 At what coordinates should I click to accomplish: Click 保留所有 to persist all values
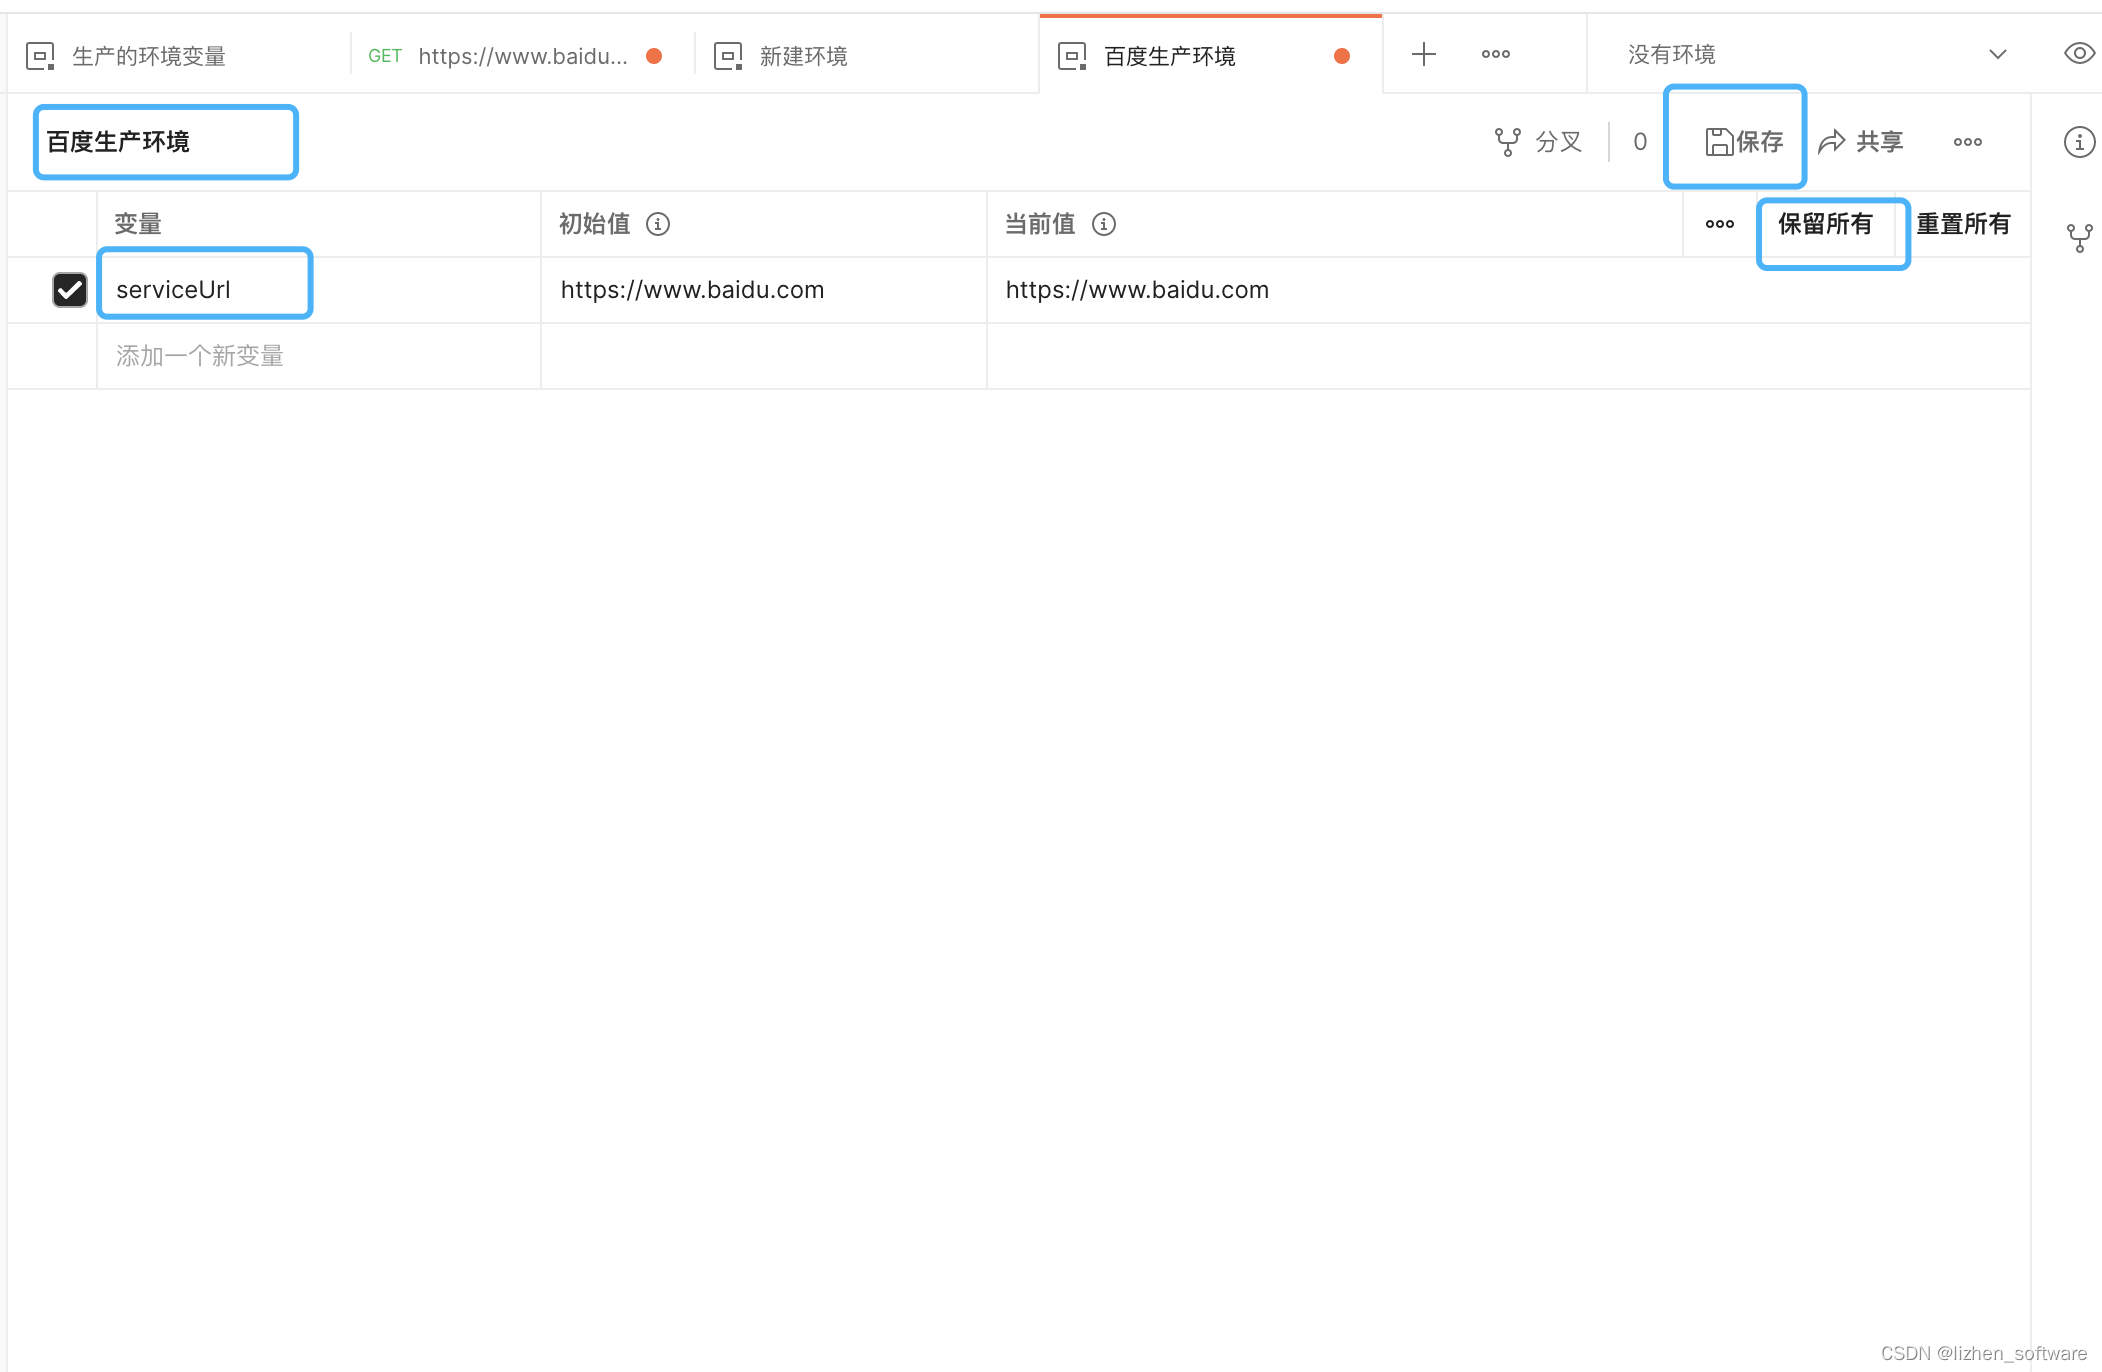tap(1825, 224)
